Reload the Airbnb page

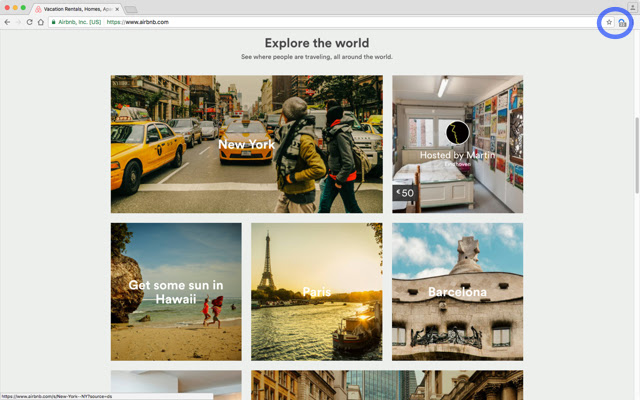(30, 22)
